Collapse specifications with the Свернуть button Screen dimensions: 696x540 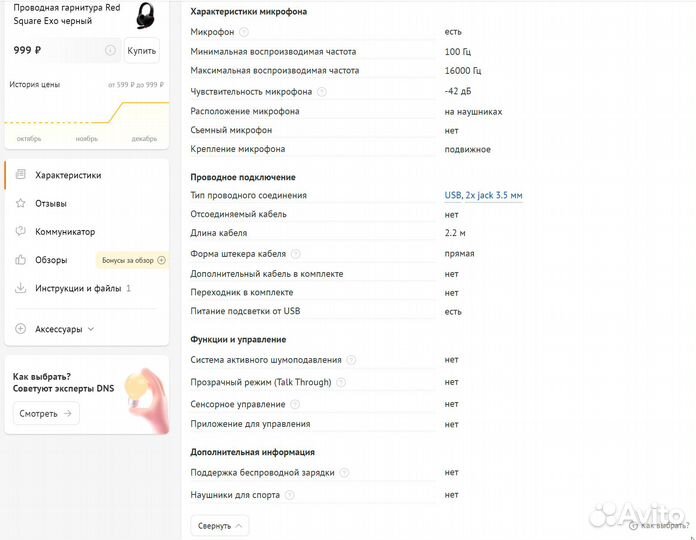pos(219,525)
